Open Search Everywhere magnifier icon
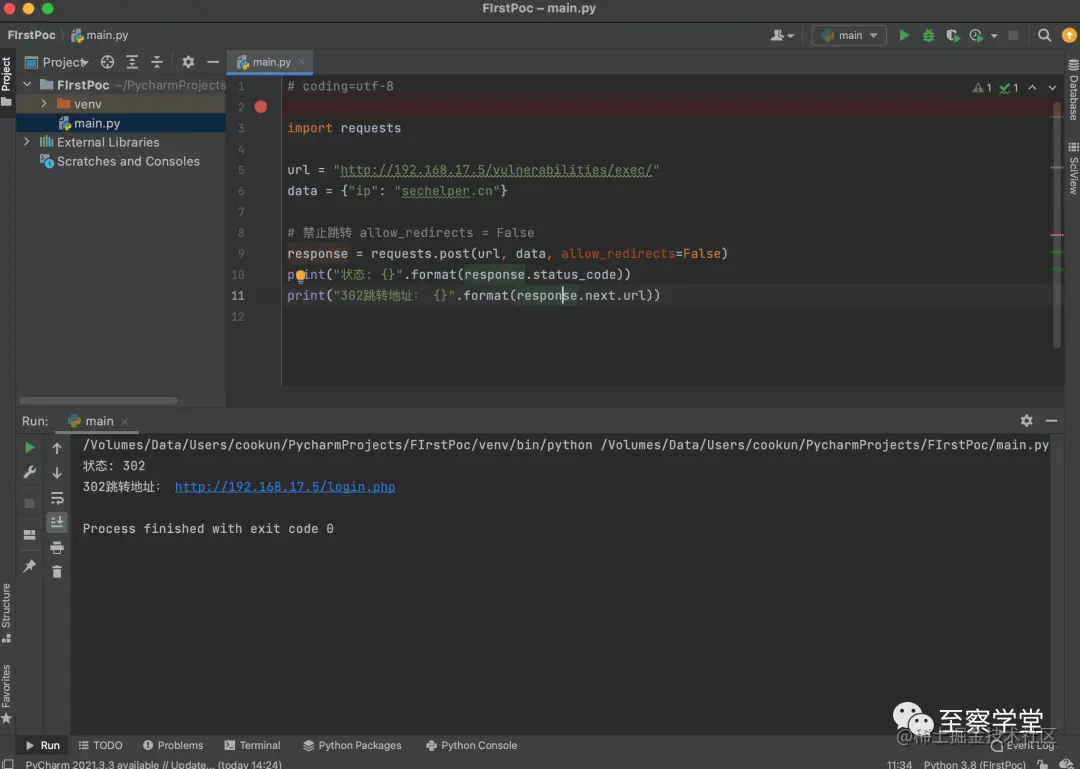 (x=1044, y=35)
